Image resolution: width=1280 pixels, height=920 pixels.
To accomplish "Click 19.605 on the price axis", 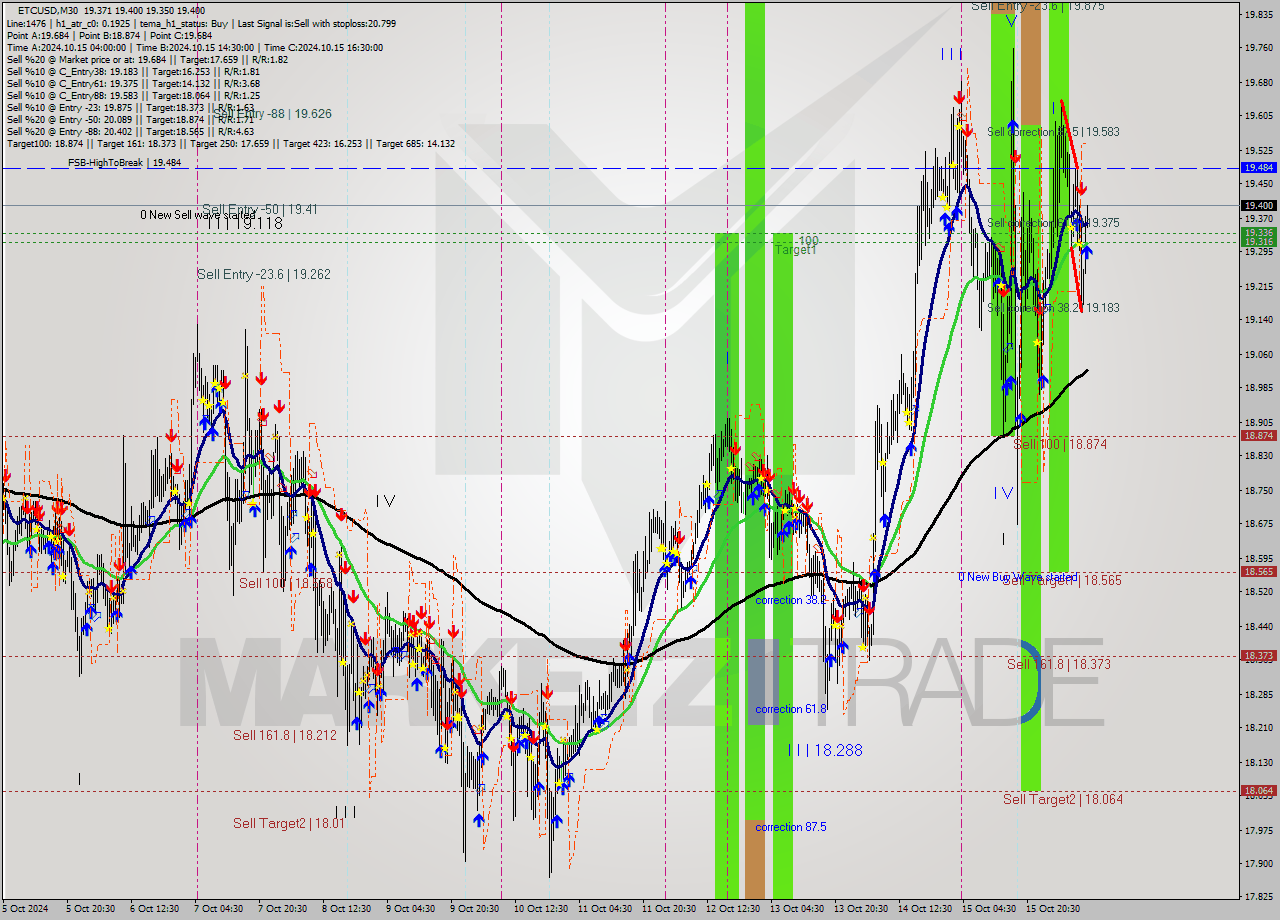I will pyautogui.click(x=1258, y=116).
